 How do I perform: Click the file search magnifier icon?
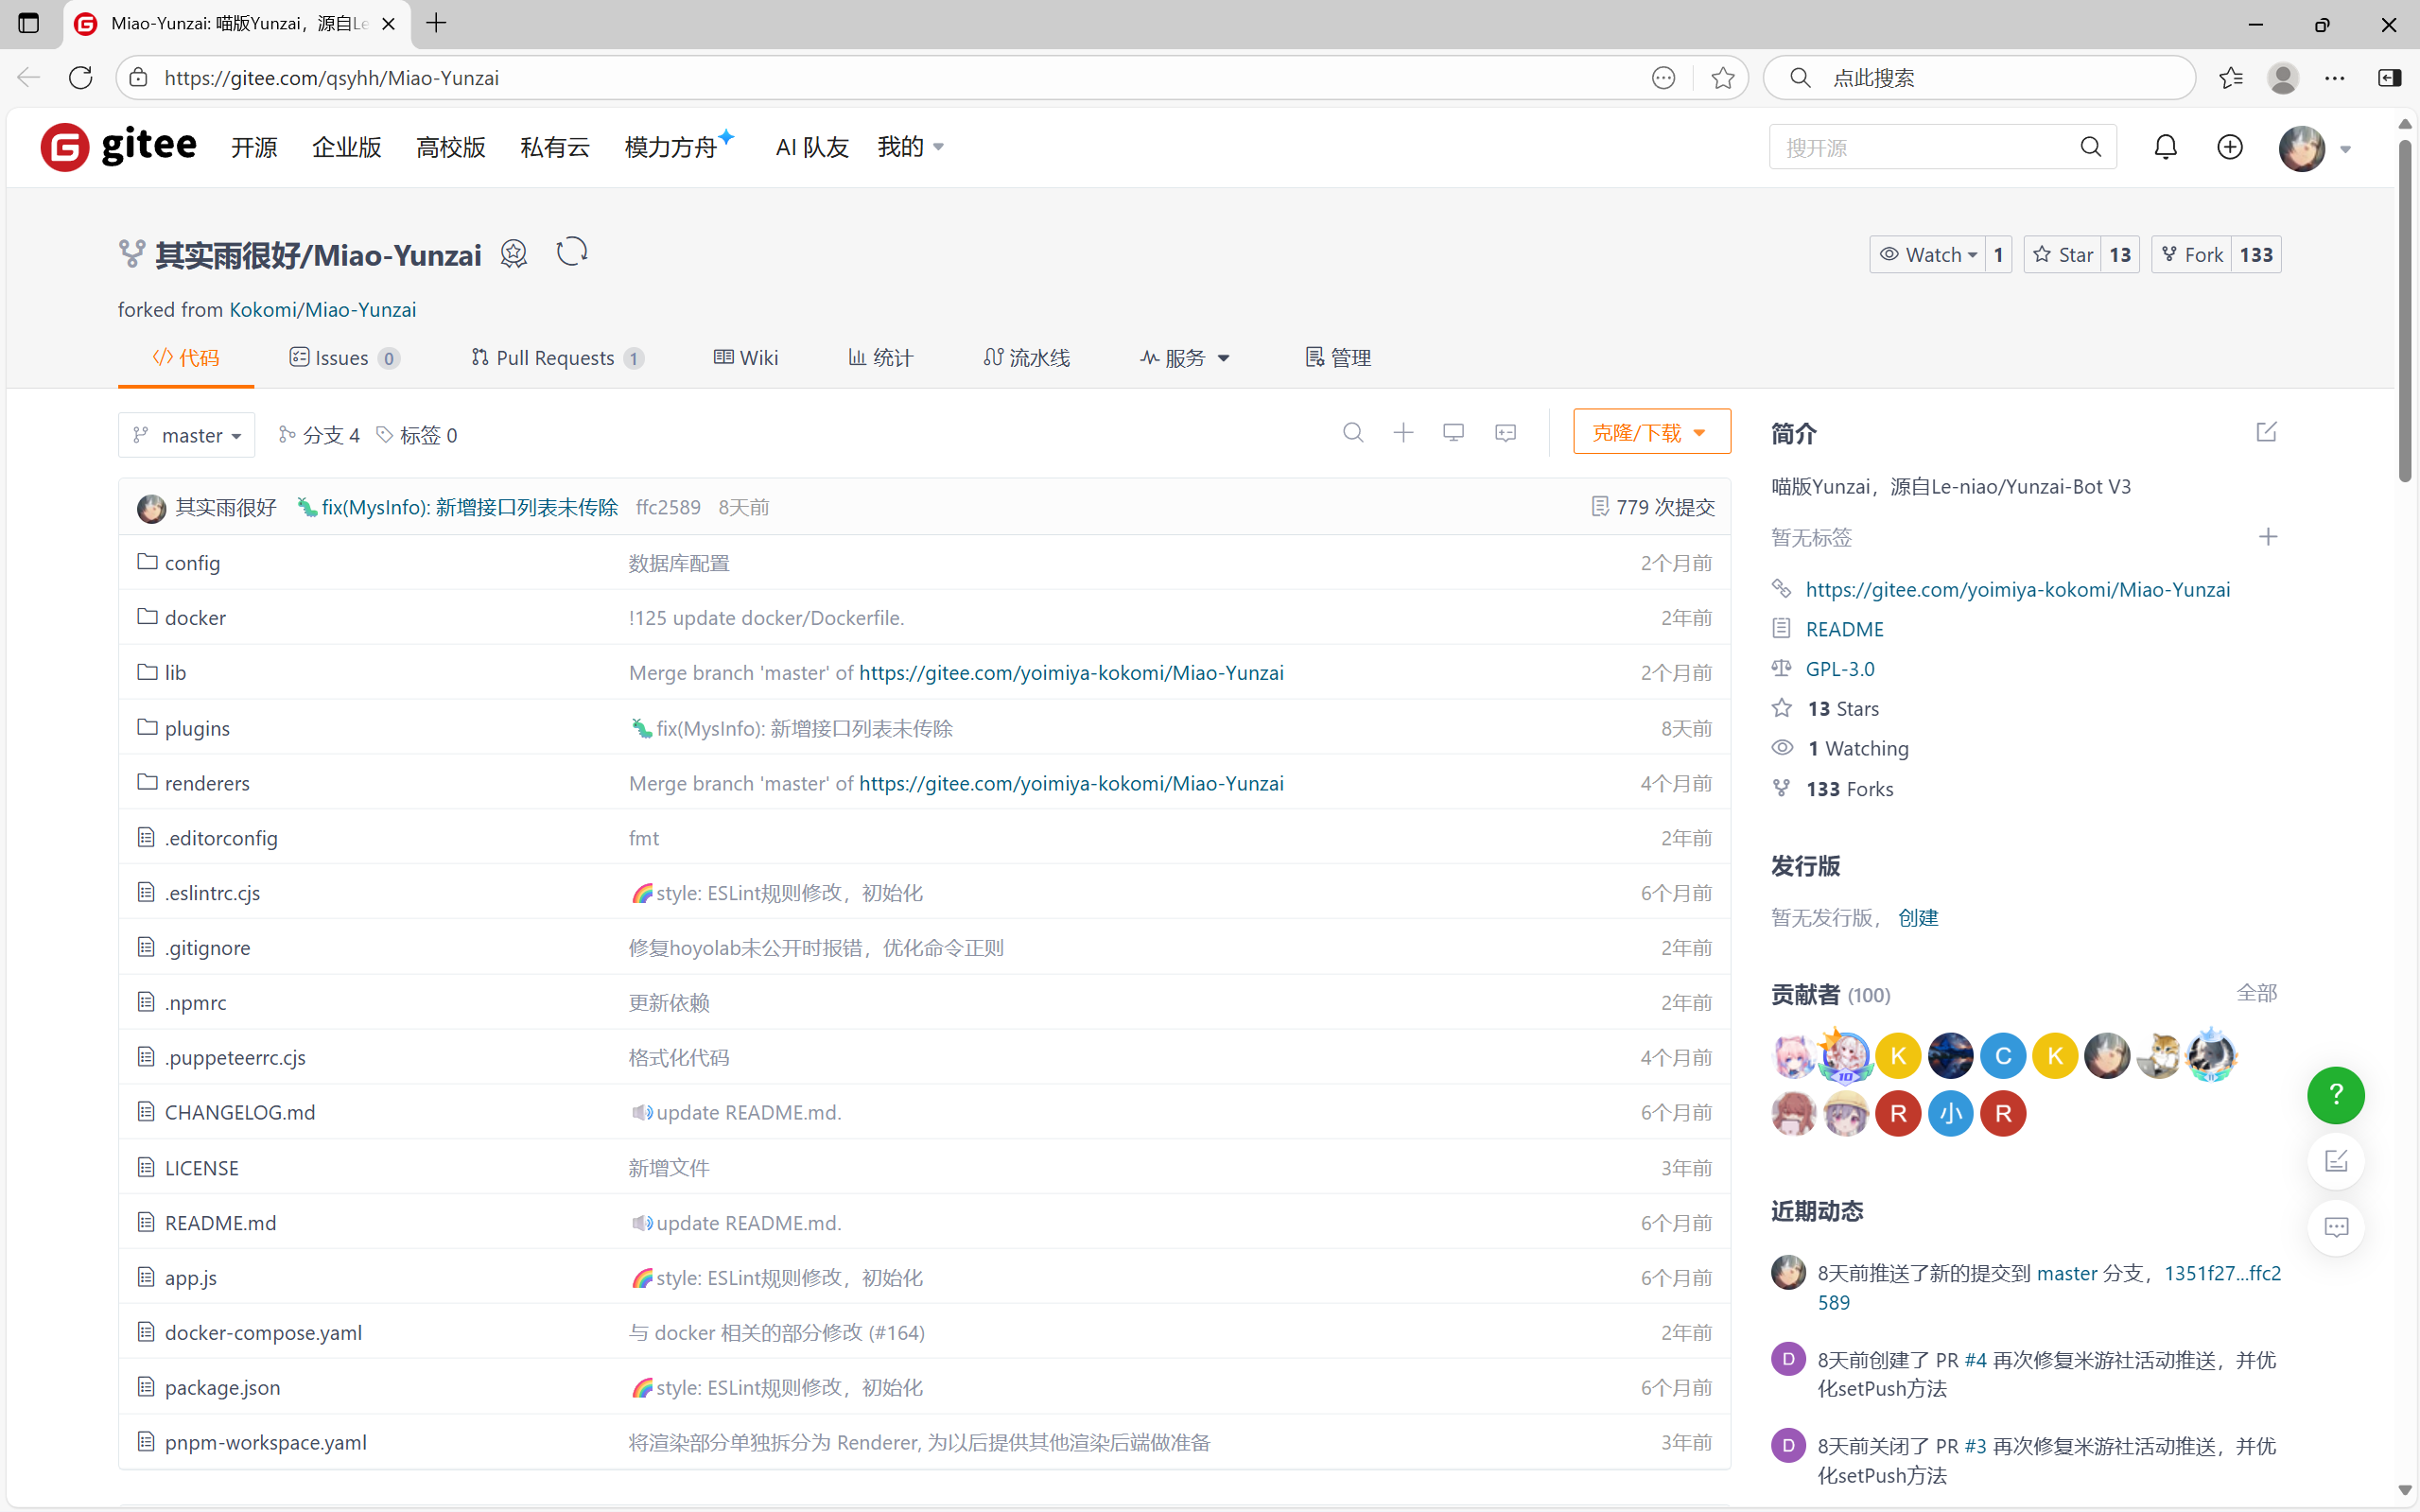click(x=1352, y=433)
